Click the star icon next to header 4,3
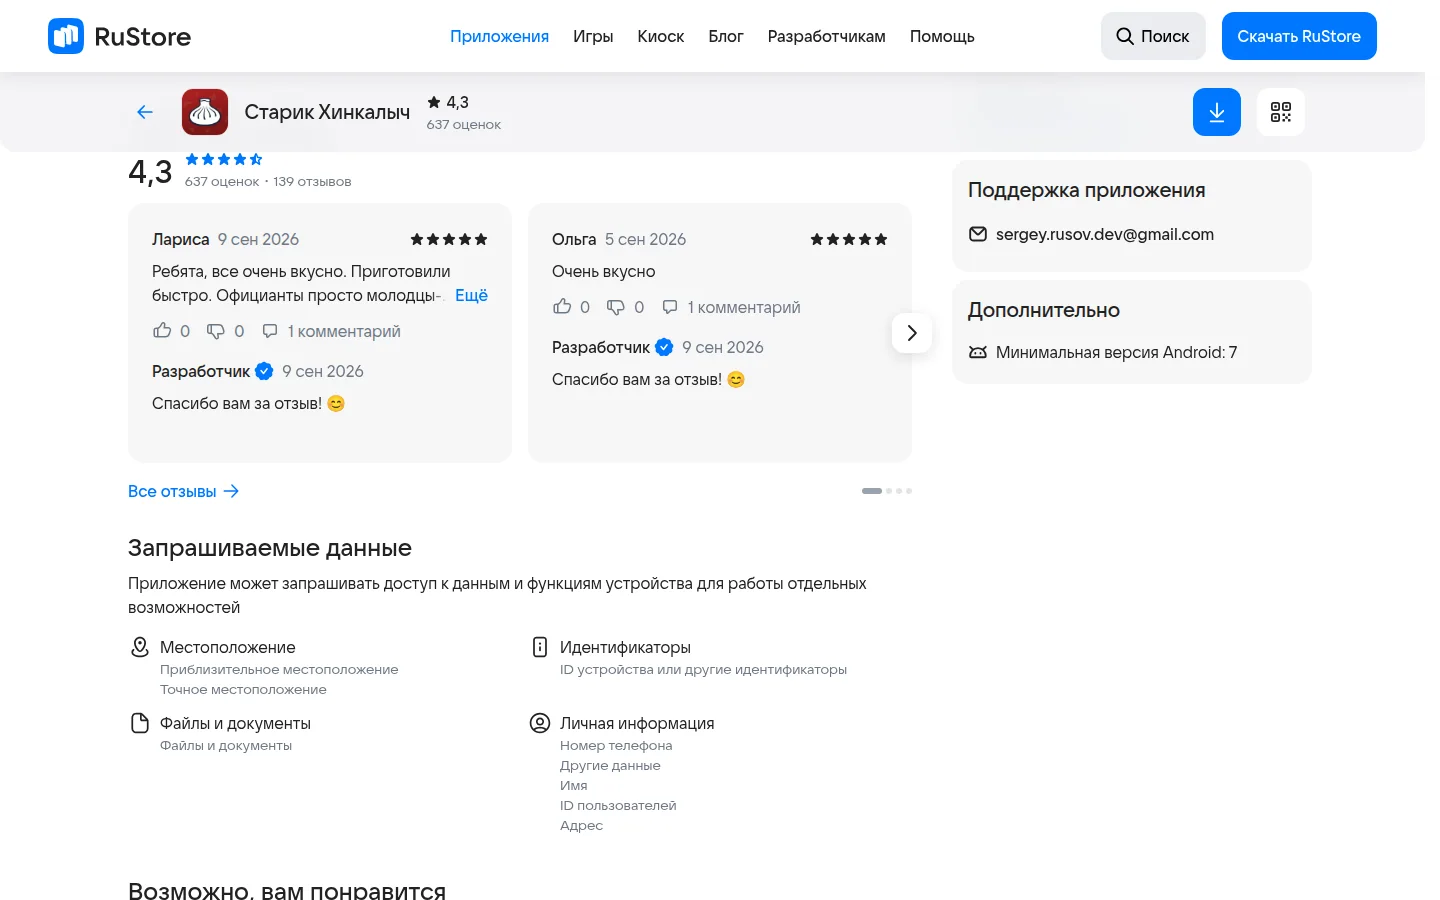 click(434, 102)
